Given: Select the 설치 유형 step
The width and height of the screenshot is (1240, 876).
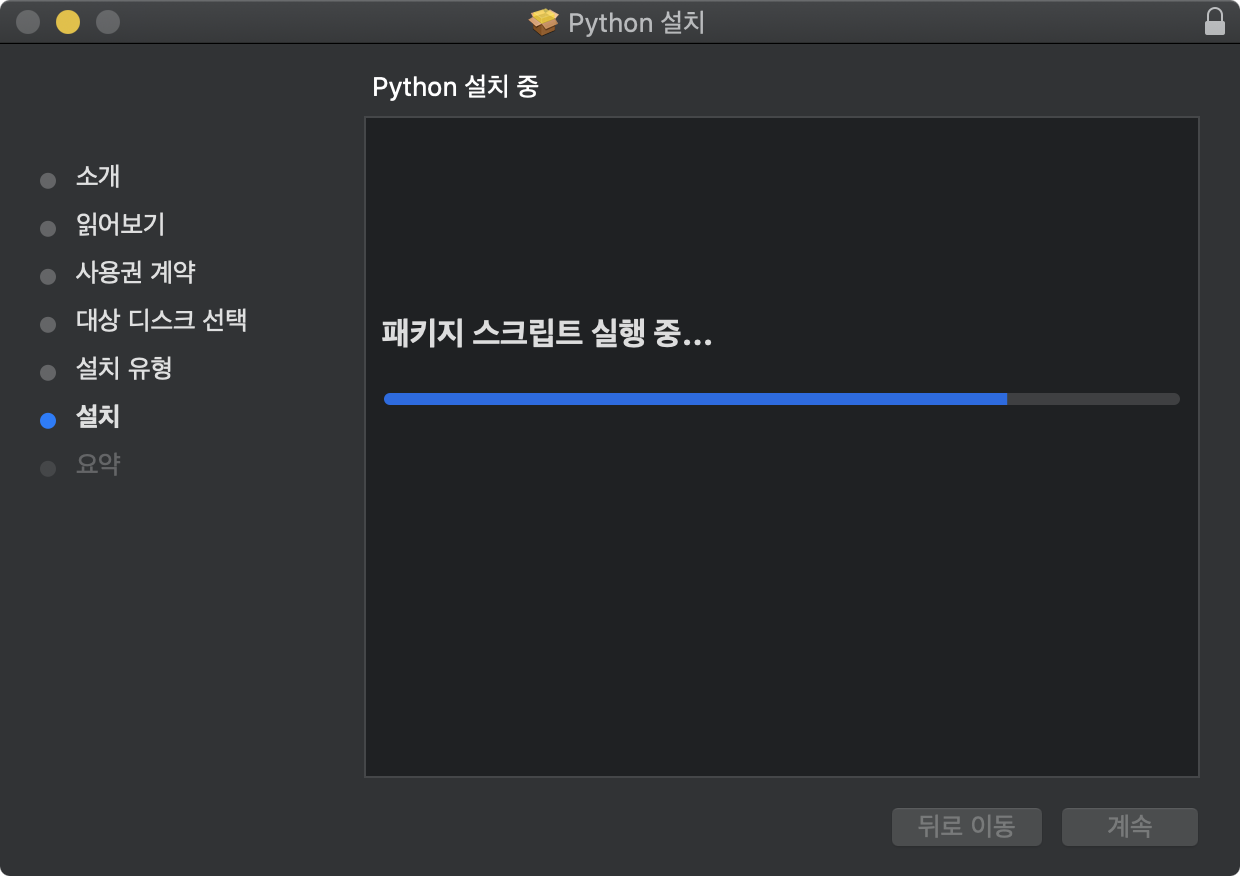Looking at the screenshot, I should coord(124,369).
